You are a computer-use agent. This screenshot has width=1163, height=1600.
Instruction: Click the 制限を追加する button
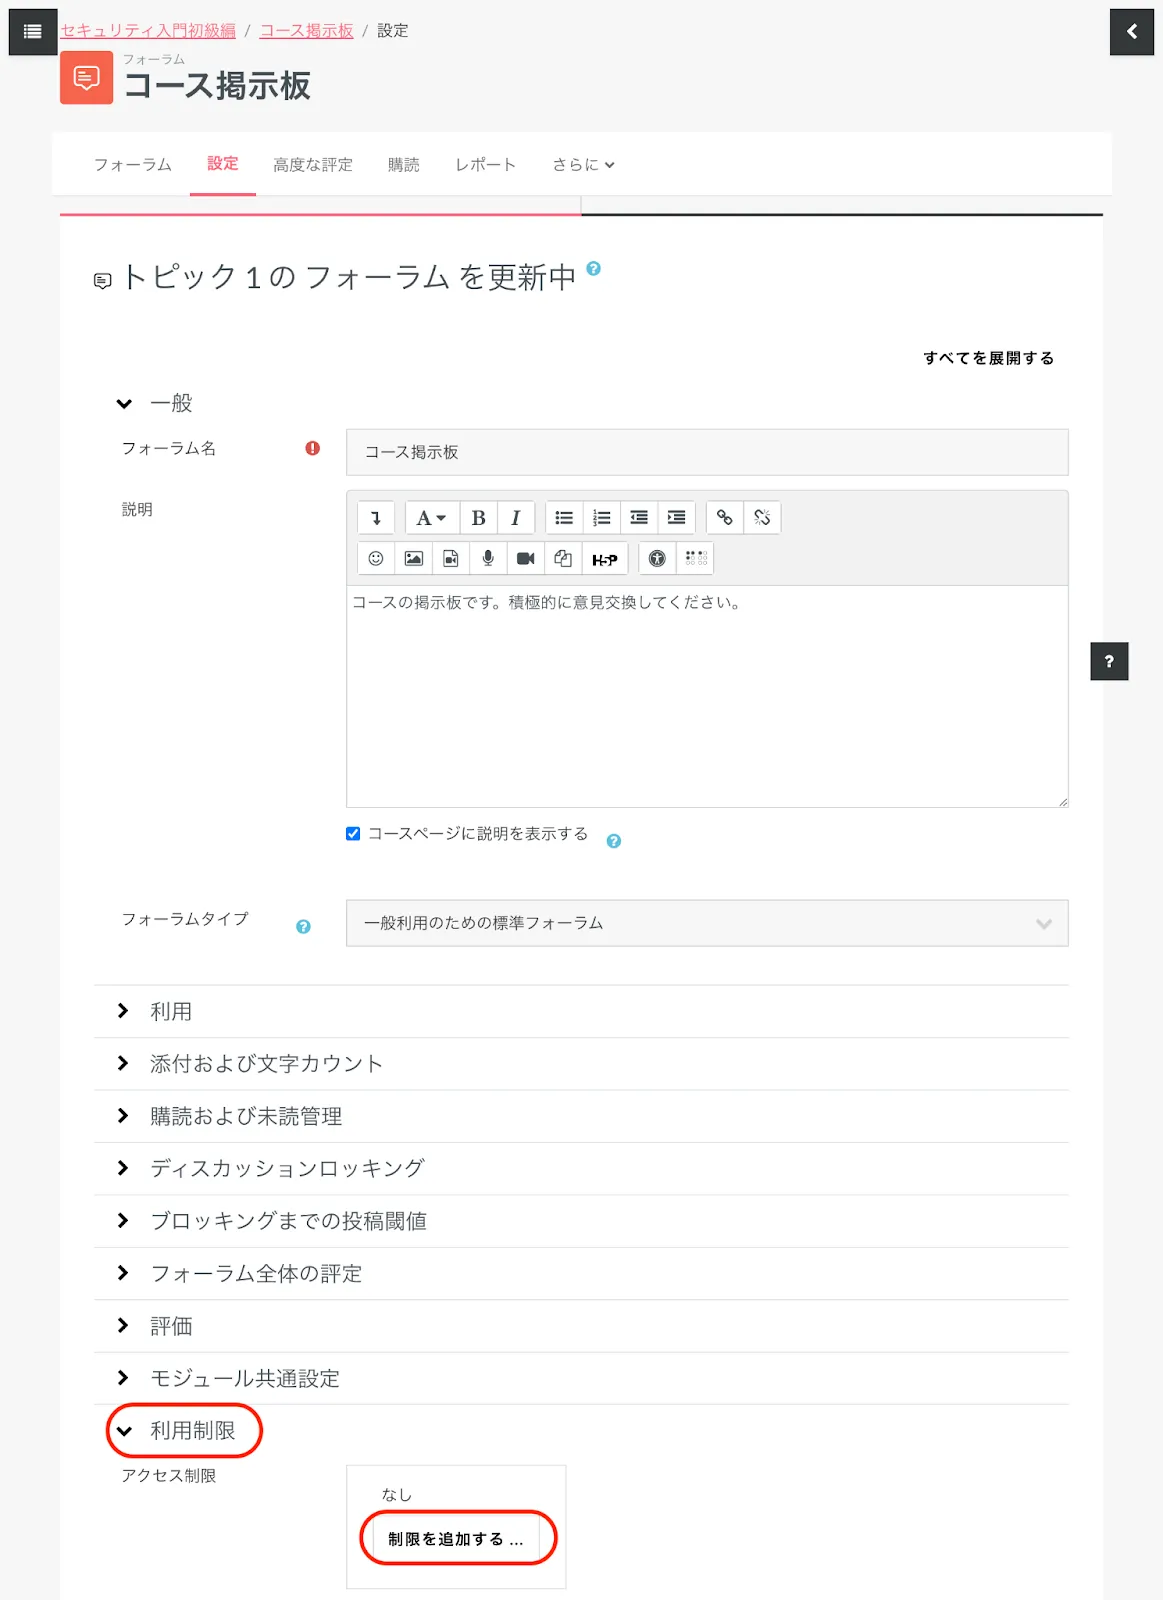456,1539
